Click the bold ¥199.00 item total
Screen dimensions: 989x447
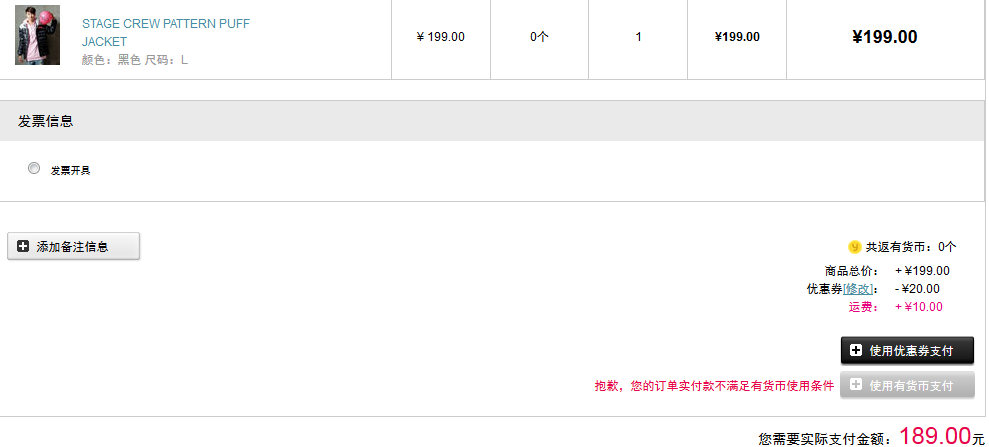[x=885, y=37]
